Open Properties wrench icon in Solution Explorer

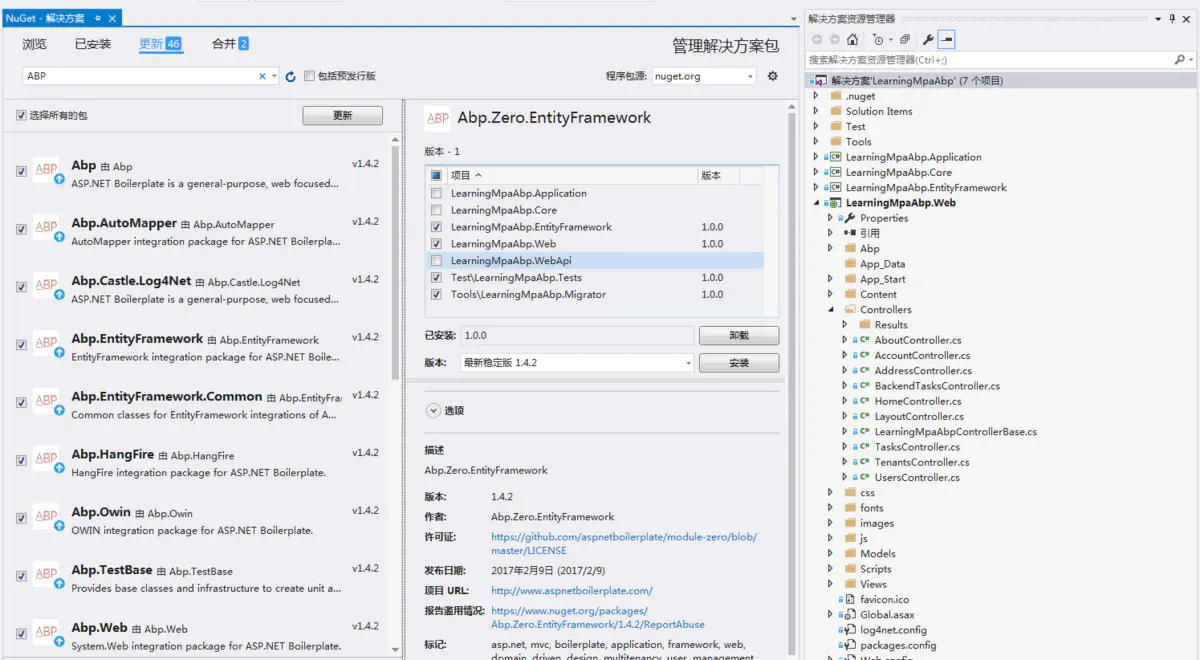[x=928, y=40]
